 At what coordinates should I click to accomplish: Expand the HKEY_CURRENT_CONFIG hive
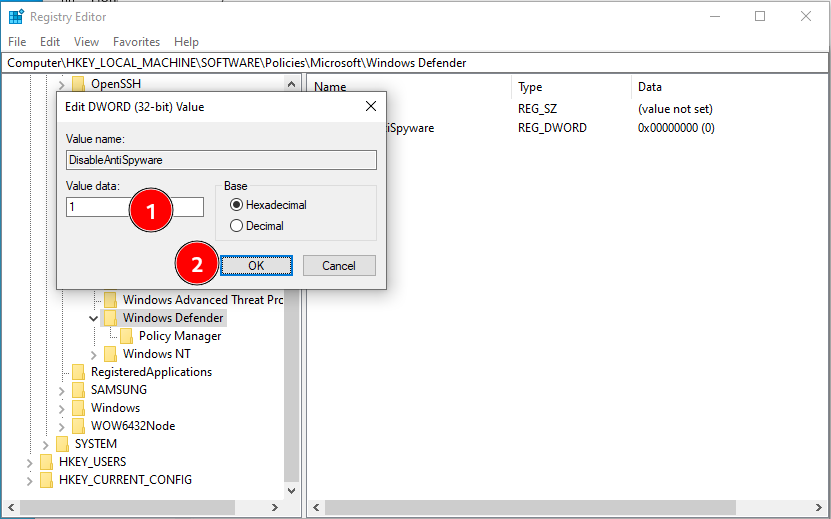coord(30,480)
